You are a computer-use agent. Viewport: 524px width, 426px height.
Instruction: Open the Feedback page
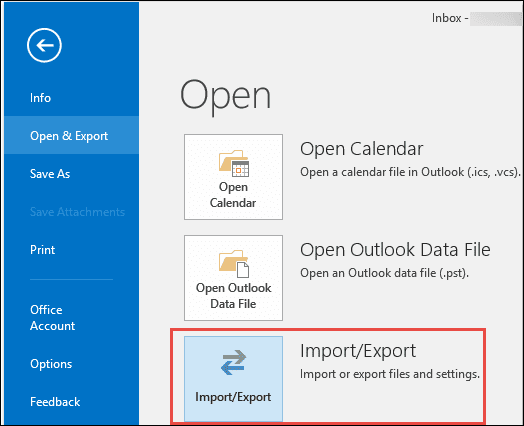click(55, 402)
